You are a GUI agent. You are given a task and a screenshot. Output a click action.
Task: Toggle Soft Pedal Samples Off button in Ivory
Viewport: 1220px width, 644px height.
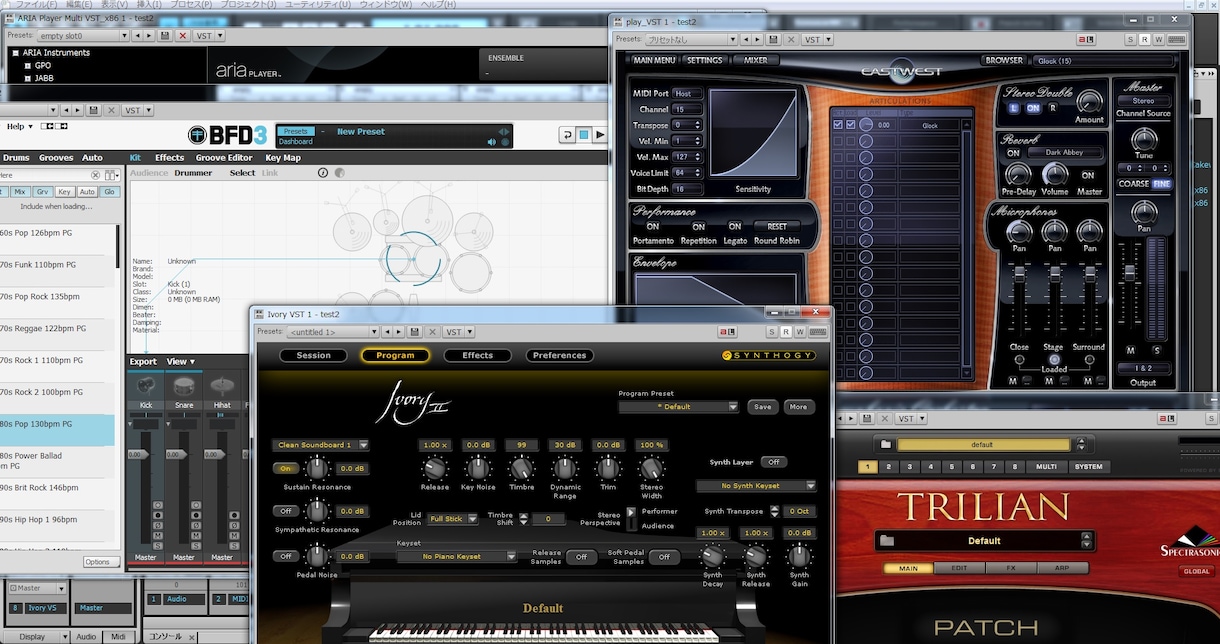(663, 557)
